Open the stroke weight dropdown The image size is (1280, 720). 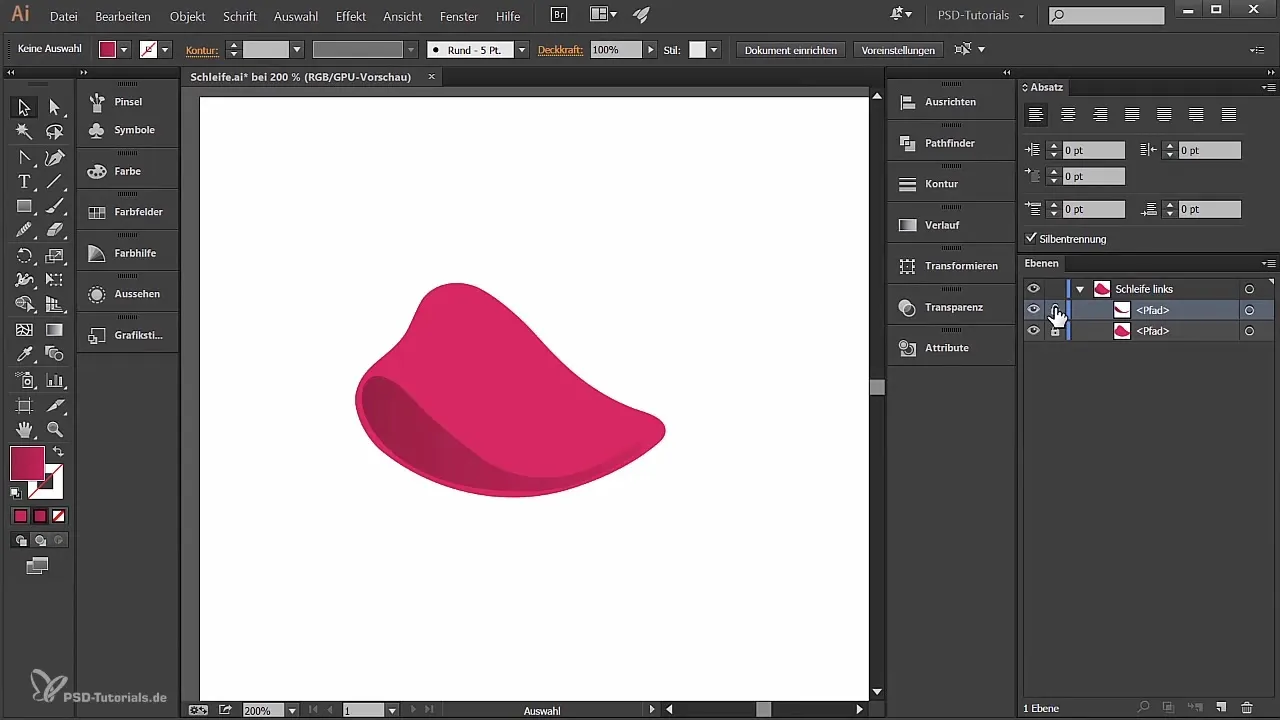(x=297, y=49)
